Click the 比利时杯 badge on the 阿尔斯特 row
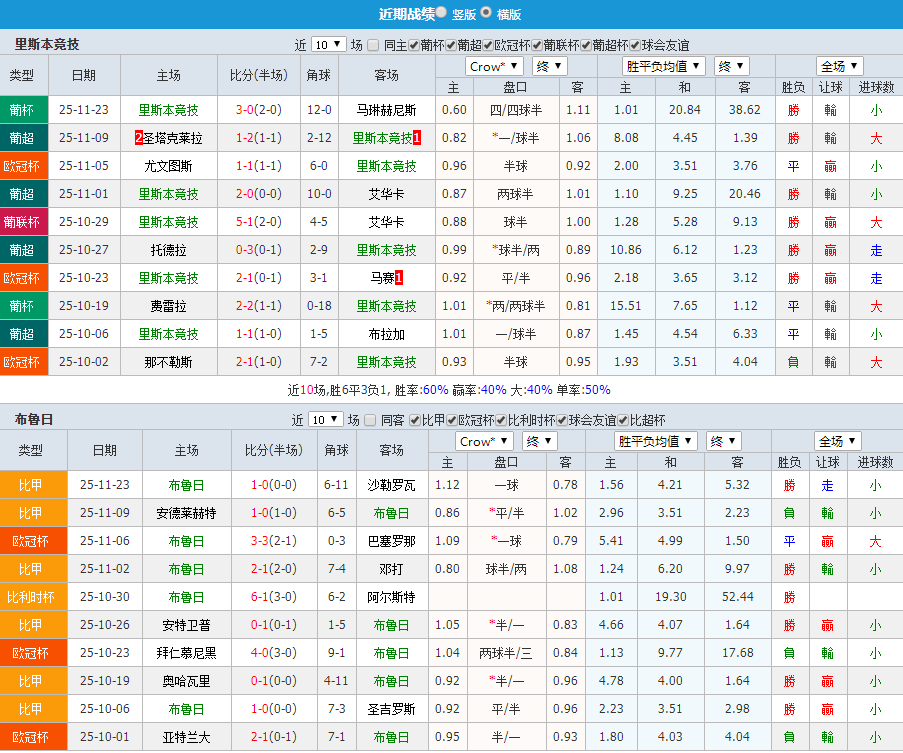Viewport: 903px width, 753px height. 33,597
